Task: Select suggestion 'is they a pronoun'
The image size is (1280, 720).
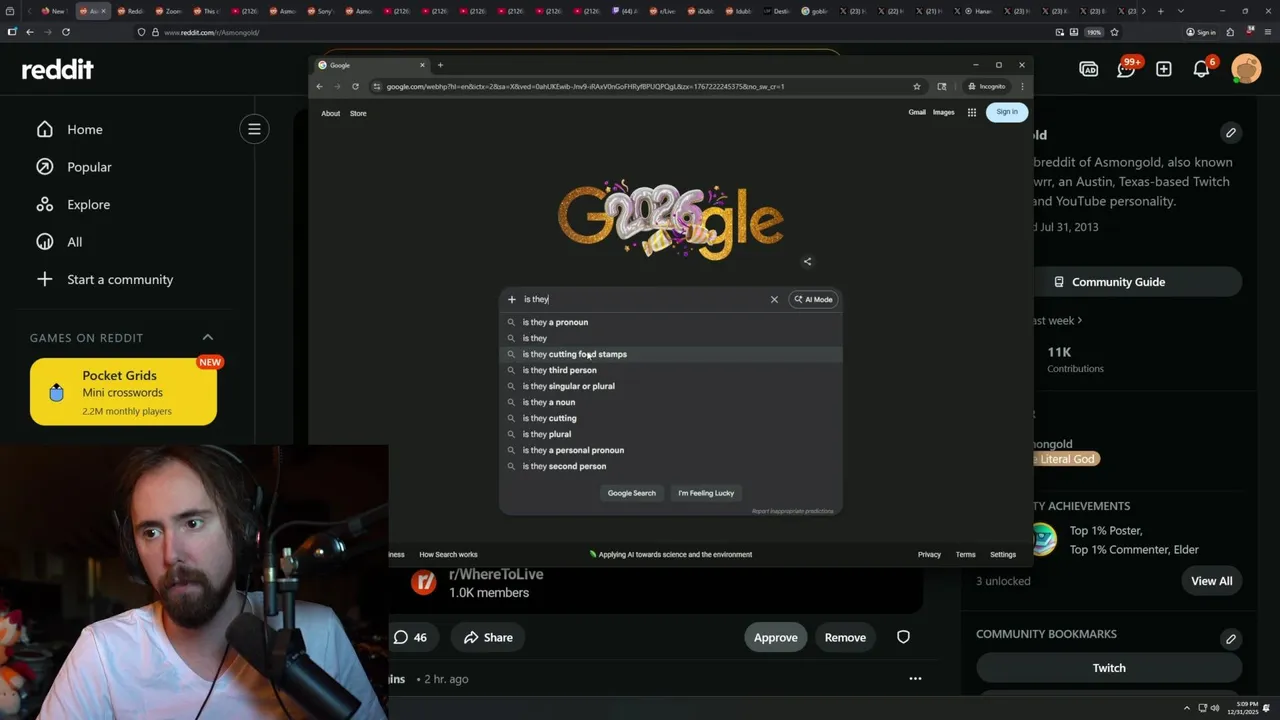Action: (x=670, y=322)
